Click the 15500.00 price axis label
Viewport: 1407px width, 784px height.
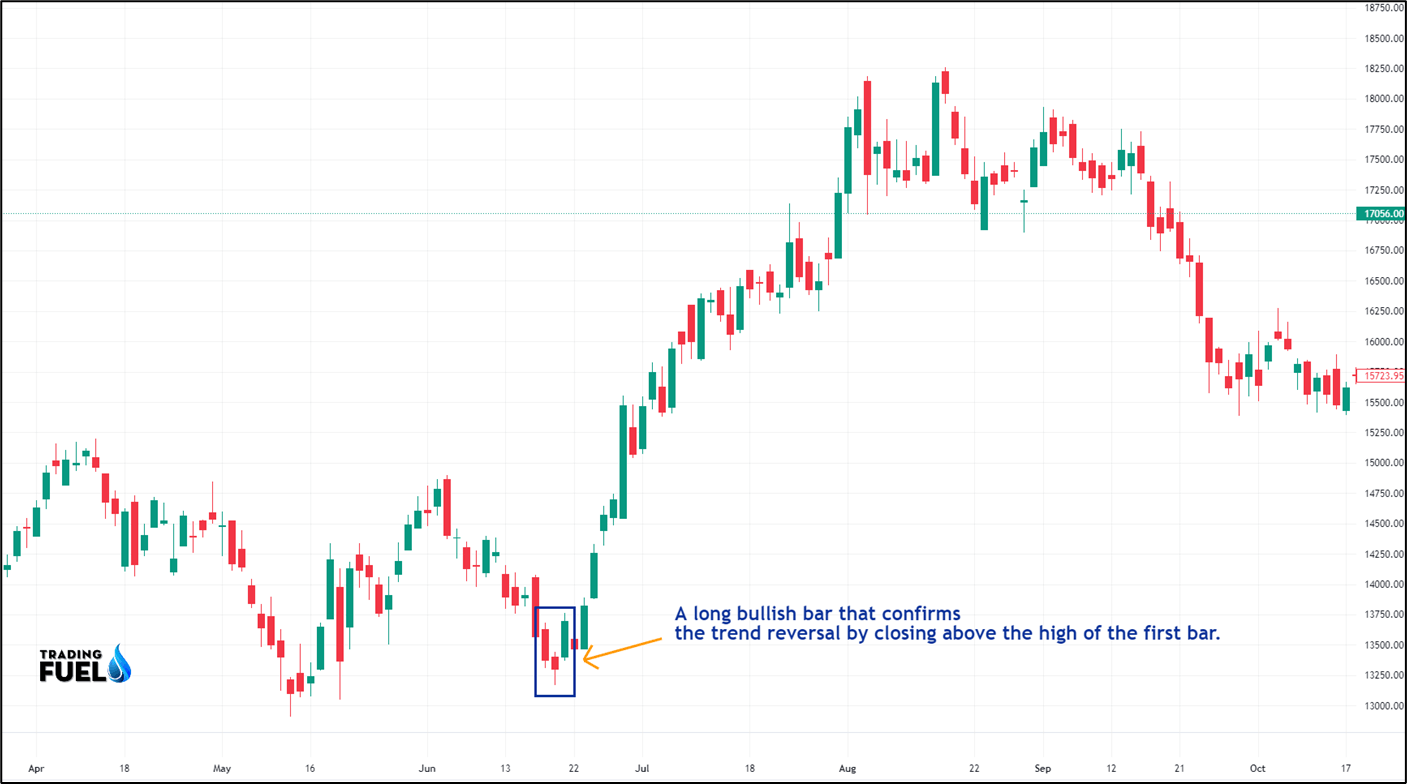(1384, 403)
